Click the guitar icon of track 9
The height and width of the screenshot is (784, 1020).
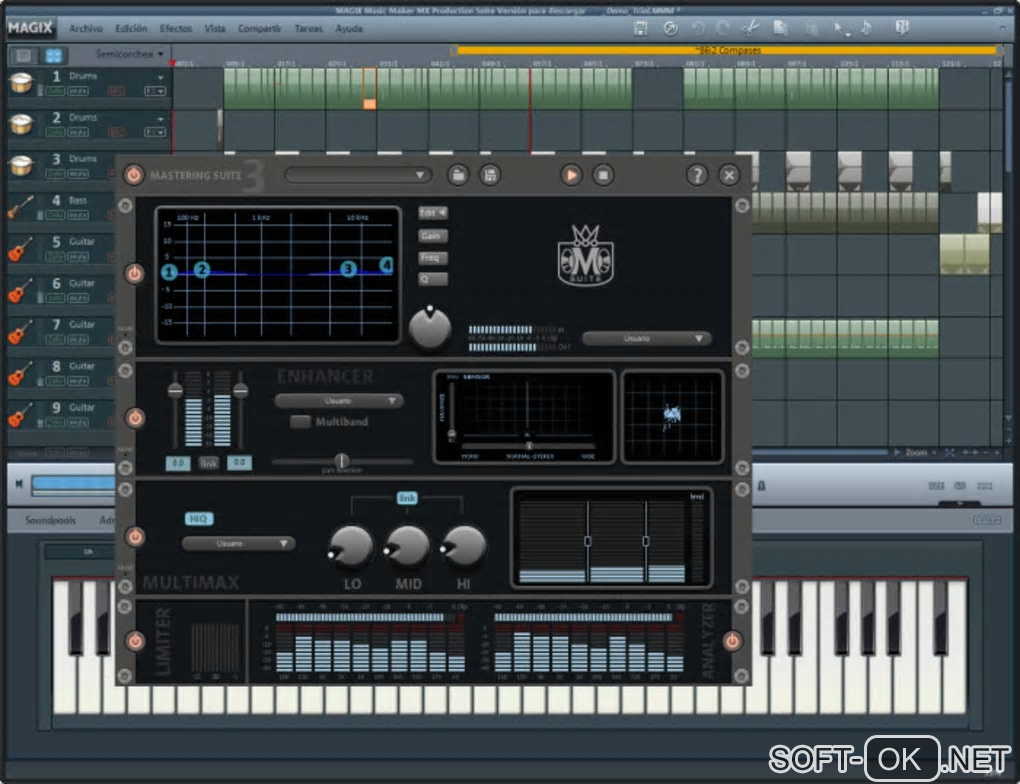21,415
